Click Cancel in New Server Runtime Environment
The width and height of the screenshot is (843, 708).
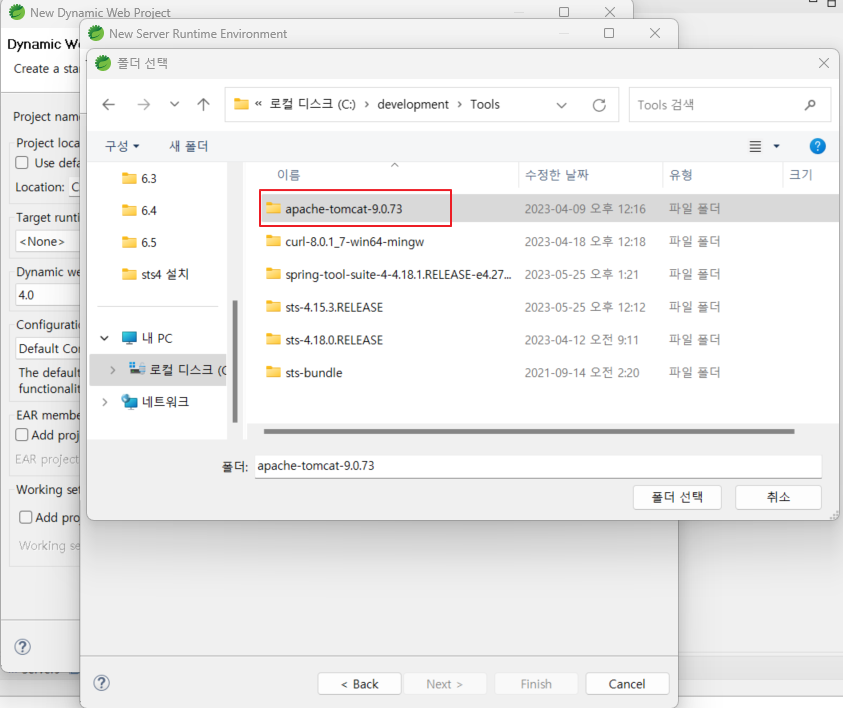(627, 684)
